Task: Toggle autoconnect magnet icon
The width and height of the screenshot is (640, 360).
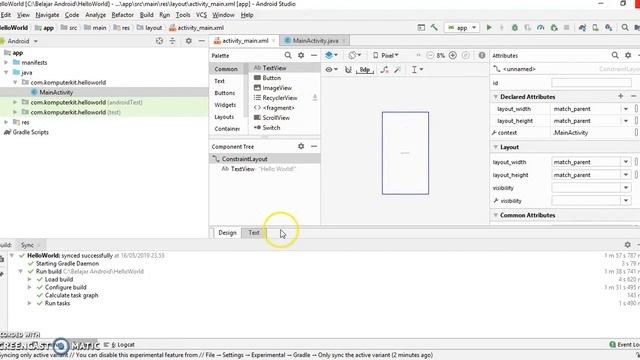Action: 348,70
